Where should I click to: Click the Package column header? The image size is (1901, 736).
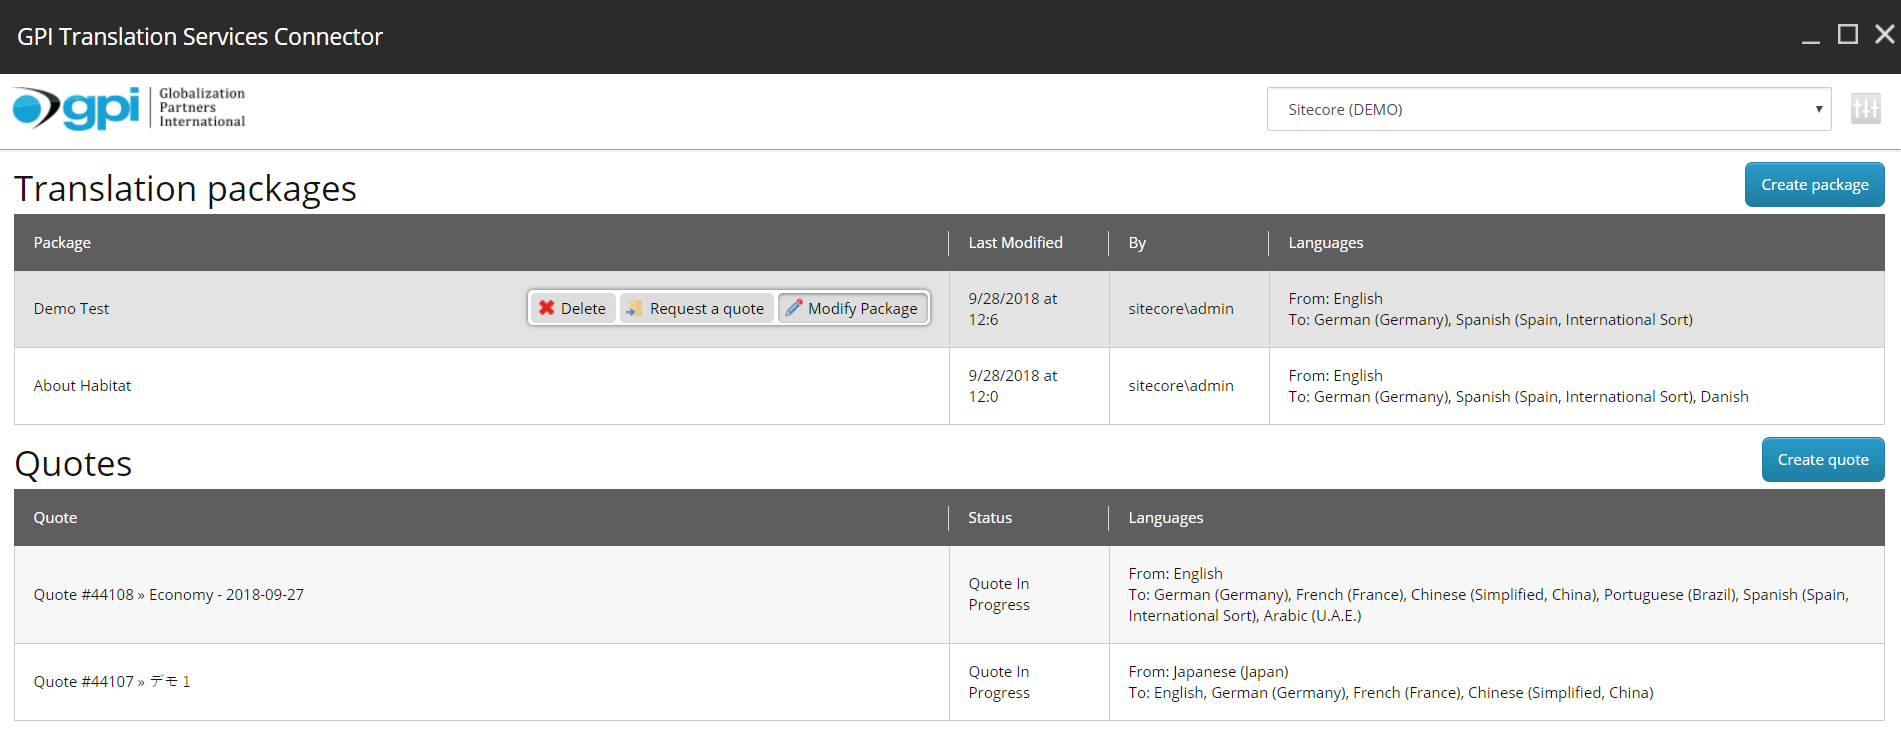click(62, 243)
